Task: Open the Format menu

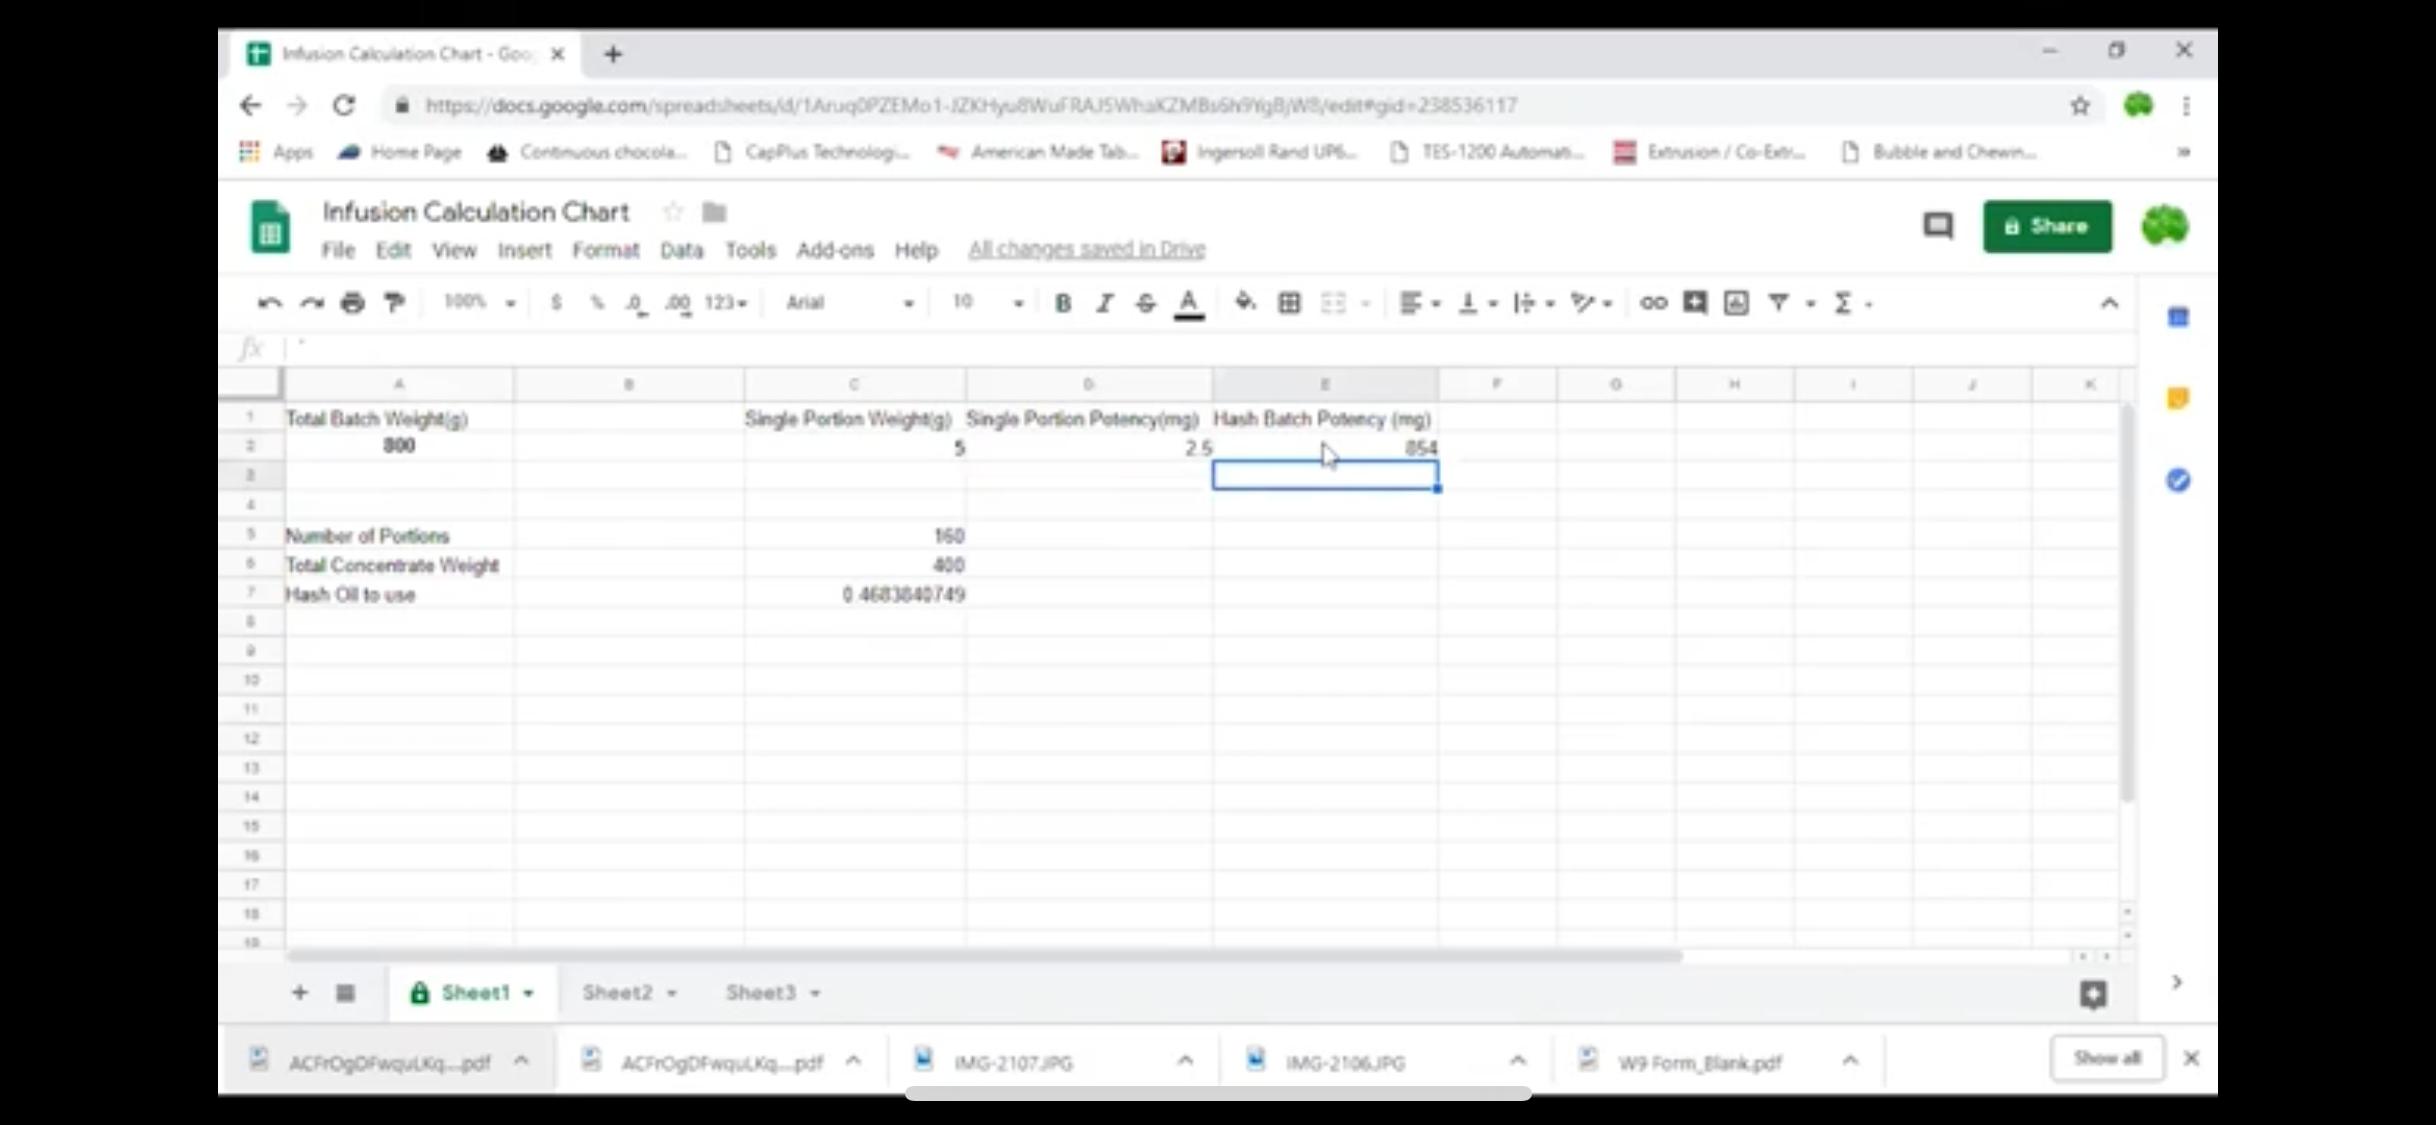Action: coord(605,250)
